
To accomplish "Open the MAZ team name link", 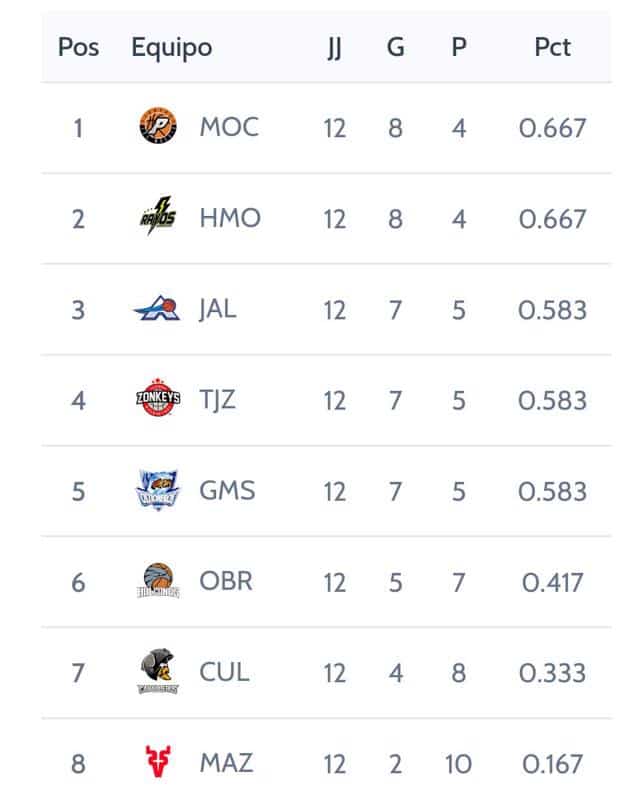I will click(x=226, y=763).
